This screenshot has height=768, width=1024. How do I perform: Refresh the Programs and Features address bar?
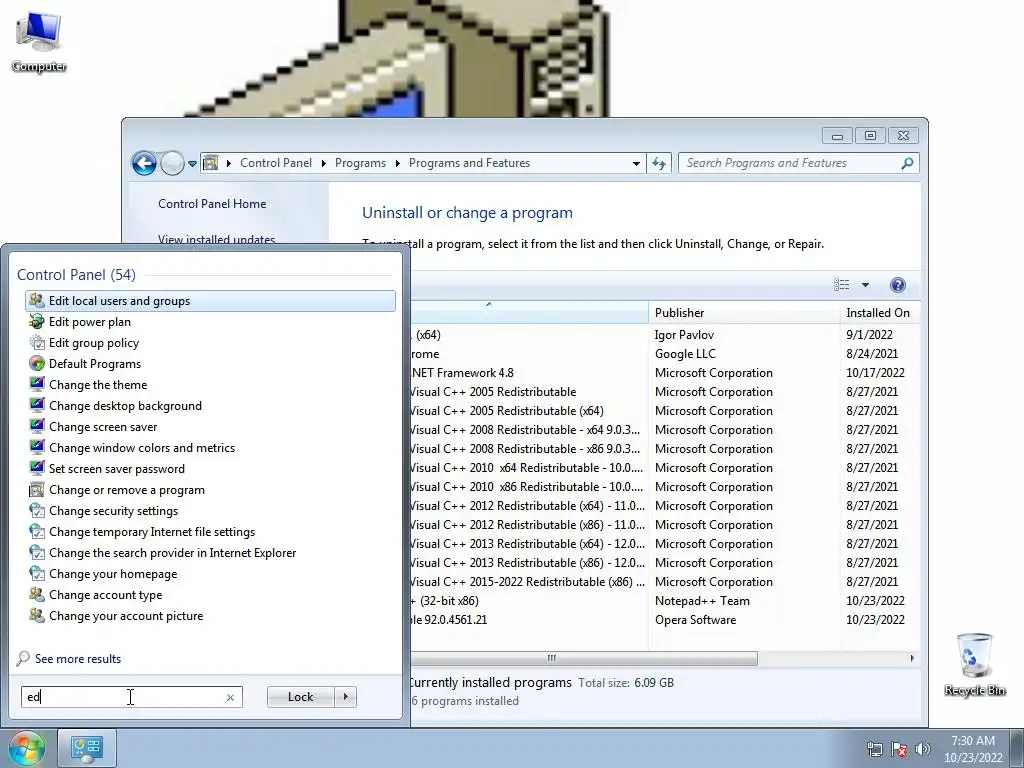click(659, 163)
